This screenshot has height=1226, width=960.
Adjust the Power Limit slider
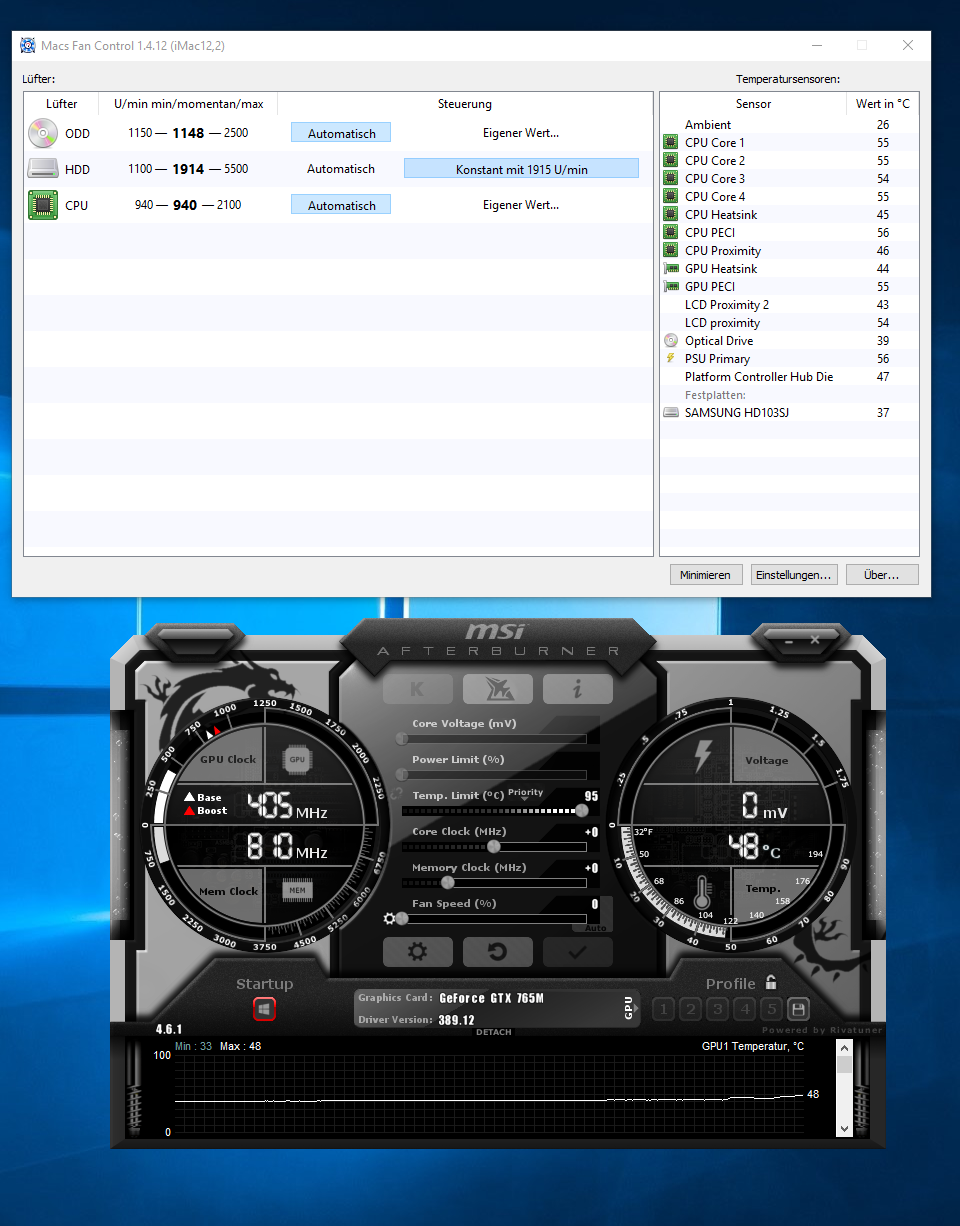coord(494,775)
